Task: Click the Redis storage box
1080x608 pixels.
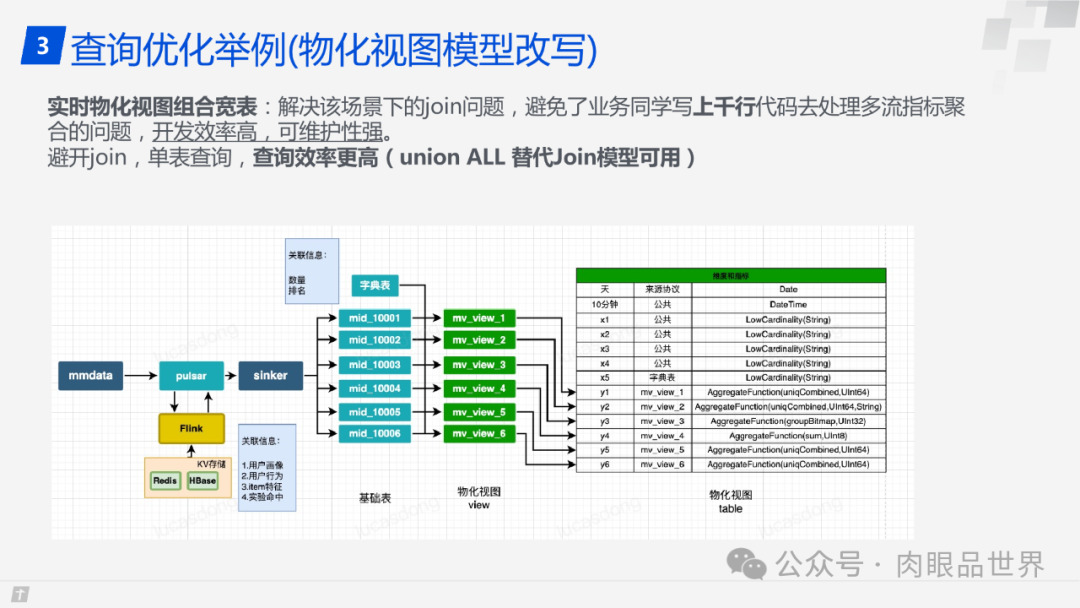Action: tap(165, 481)
